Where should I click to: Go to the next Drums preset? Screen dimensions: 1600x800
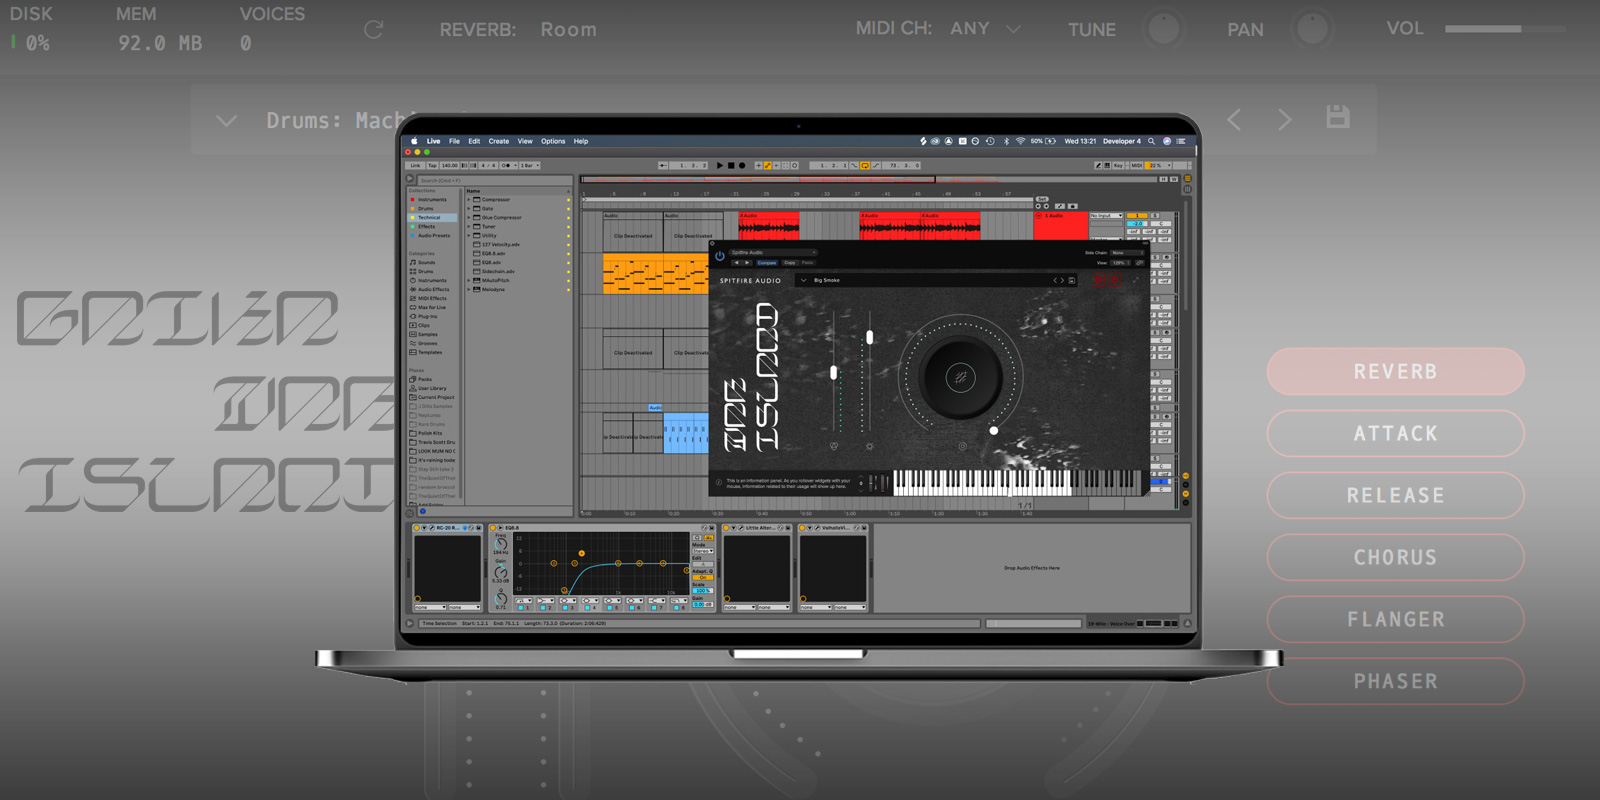[x=1285, y=120]
